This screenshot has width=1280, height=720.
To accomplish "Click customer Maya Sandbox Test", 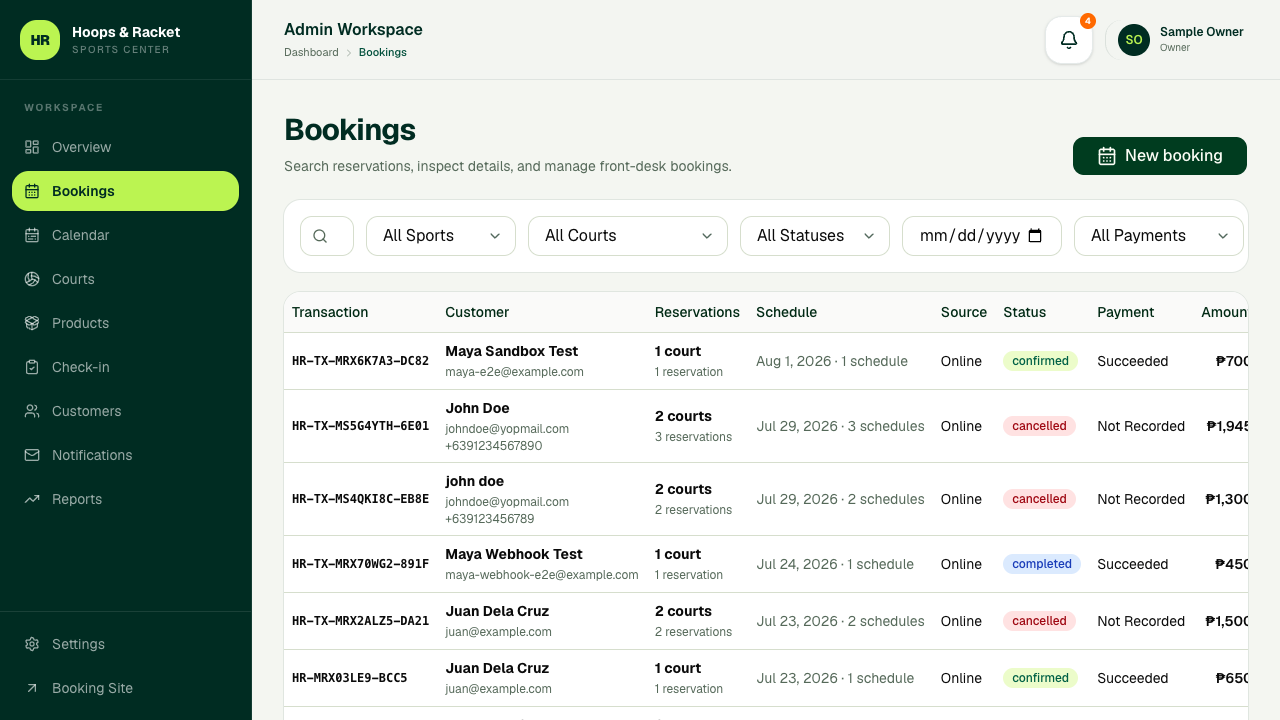I will pyautogui.click(x=512, y=351).
